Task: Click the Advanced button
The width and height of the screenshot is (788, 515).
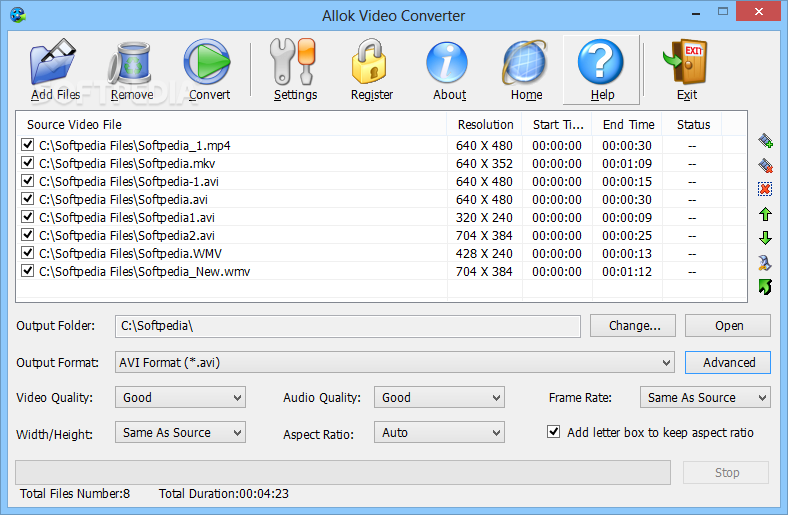Action: [x=728, y=362]
